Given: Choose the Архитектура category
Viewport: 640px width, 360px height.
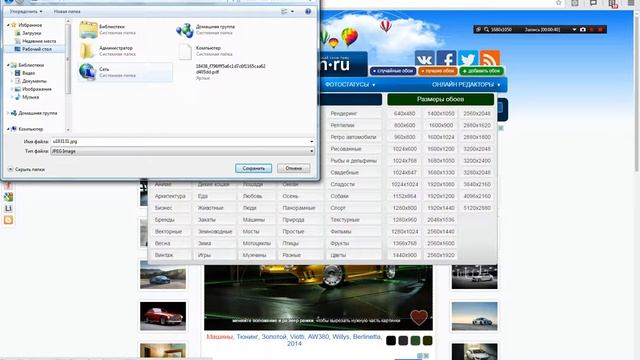Looking at the screenshot, I should pyautogui.click(x=171, y=196).
